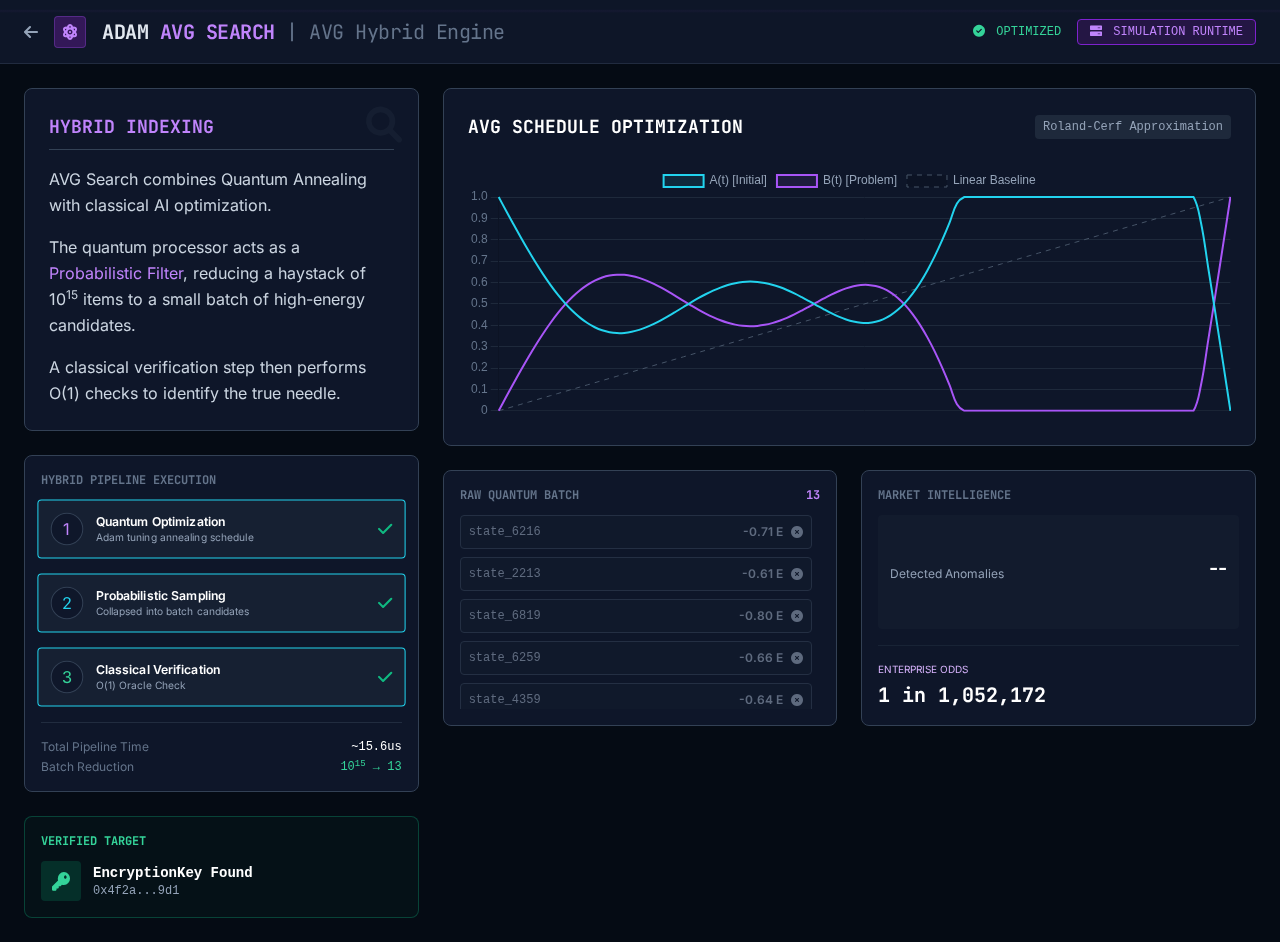Click the purple atom logo icon
Viewport: 1280px width, 942px height.
[x=70, y=32]
